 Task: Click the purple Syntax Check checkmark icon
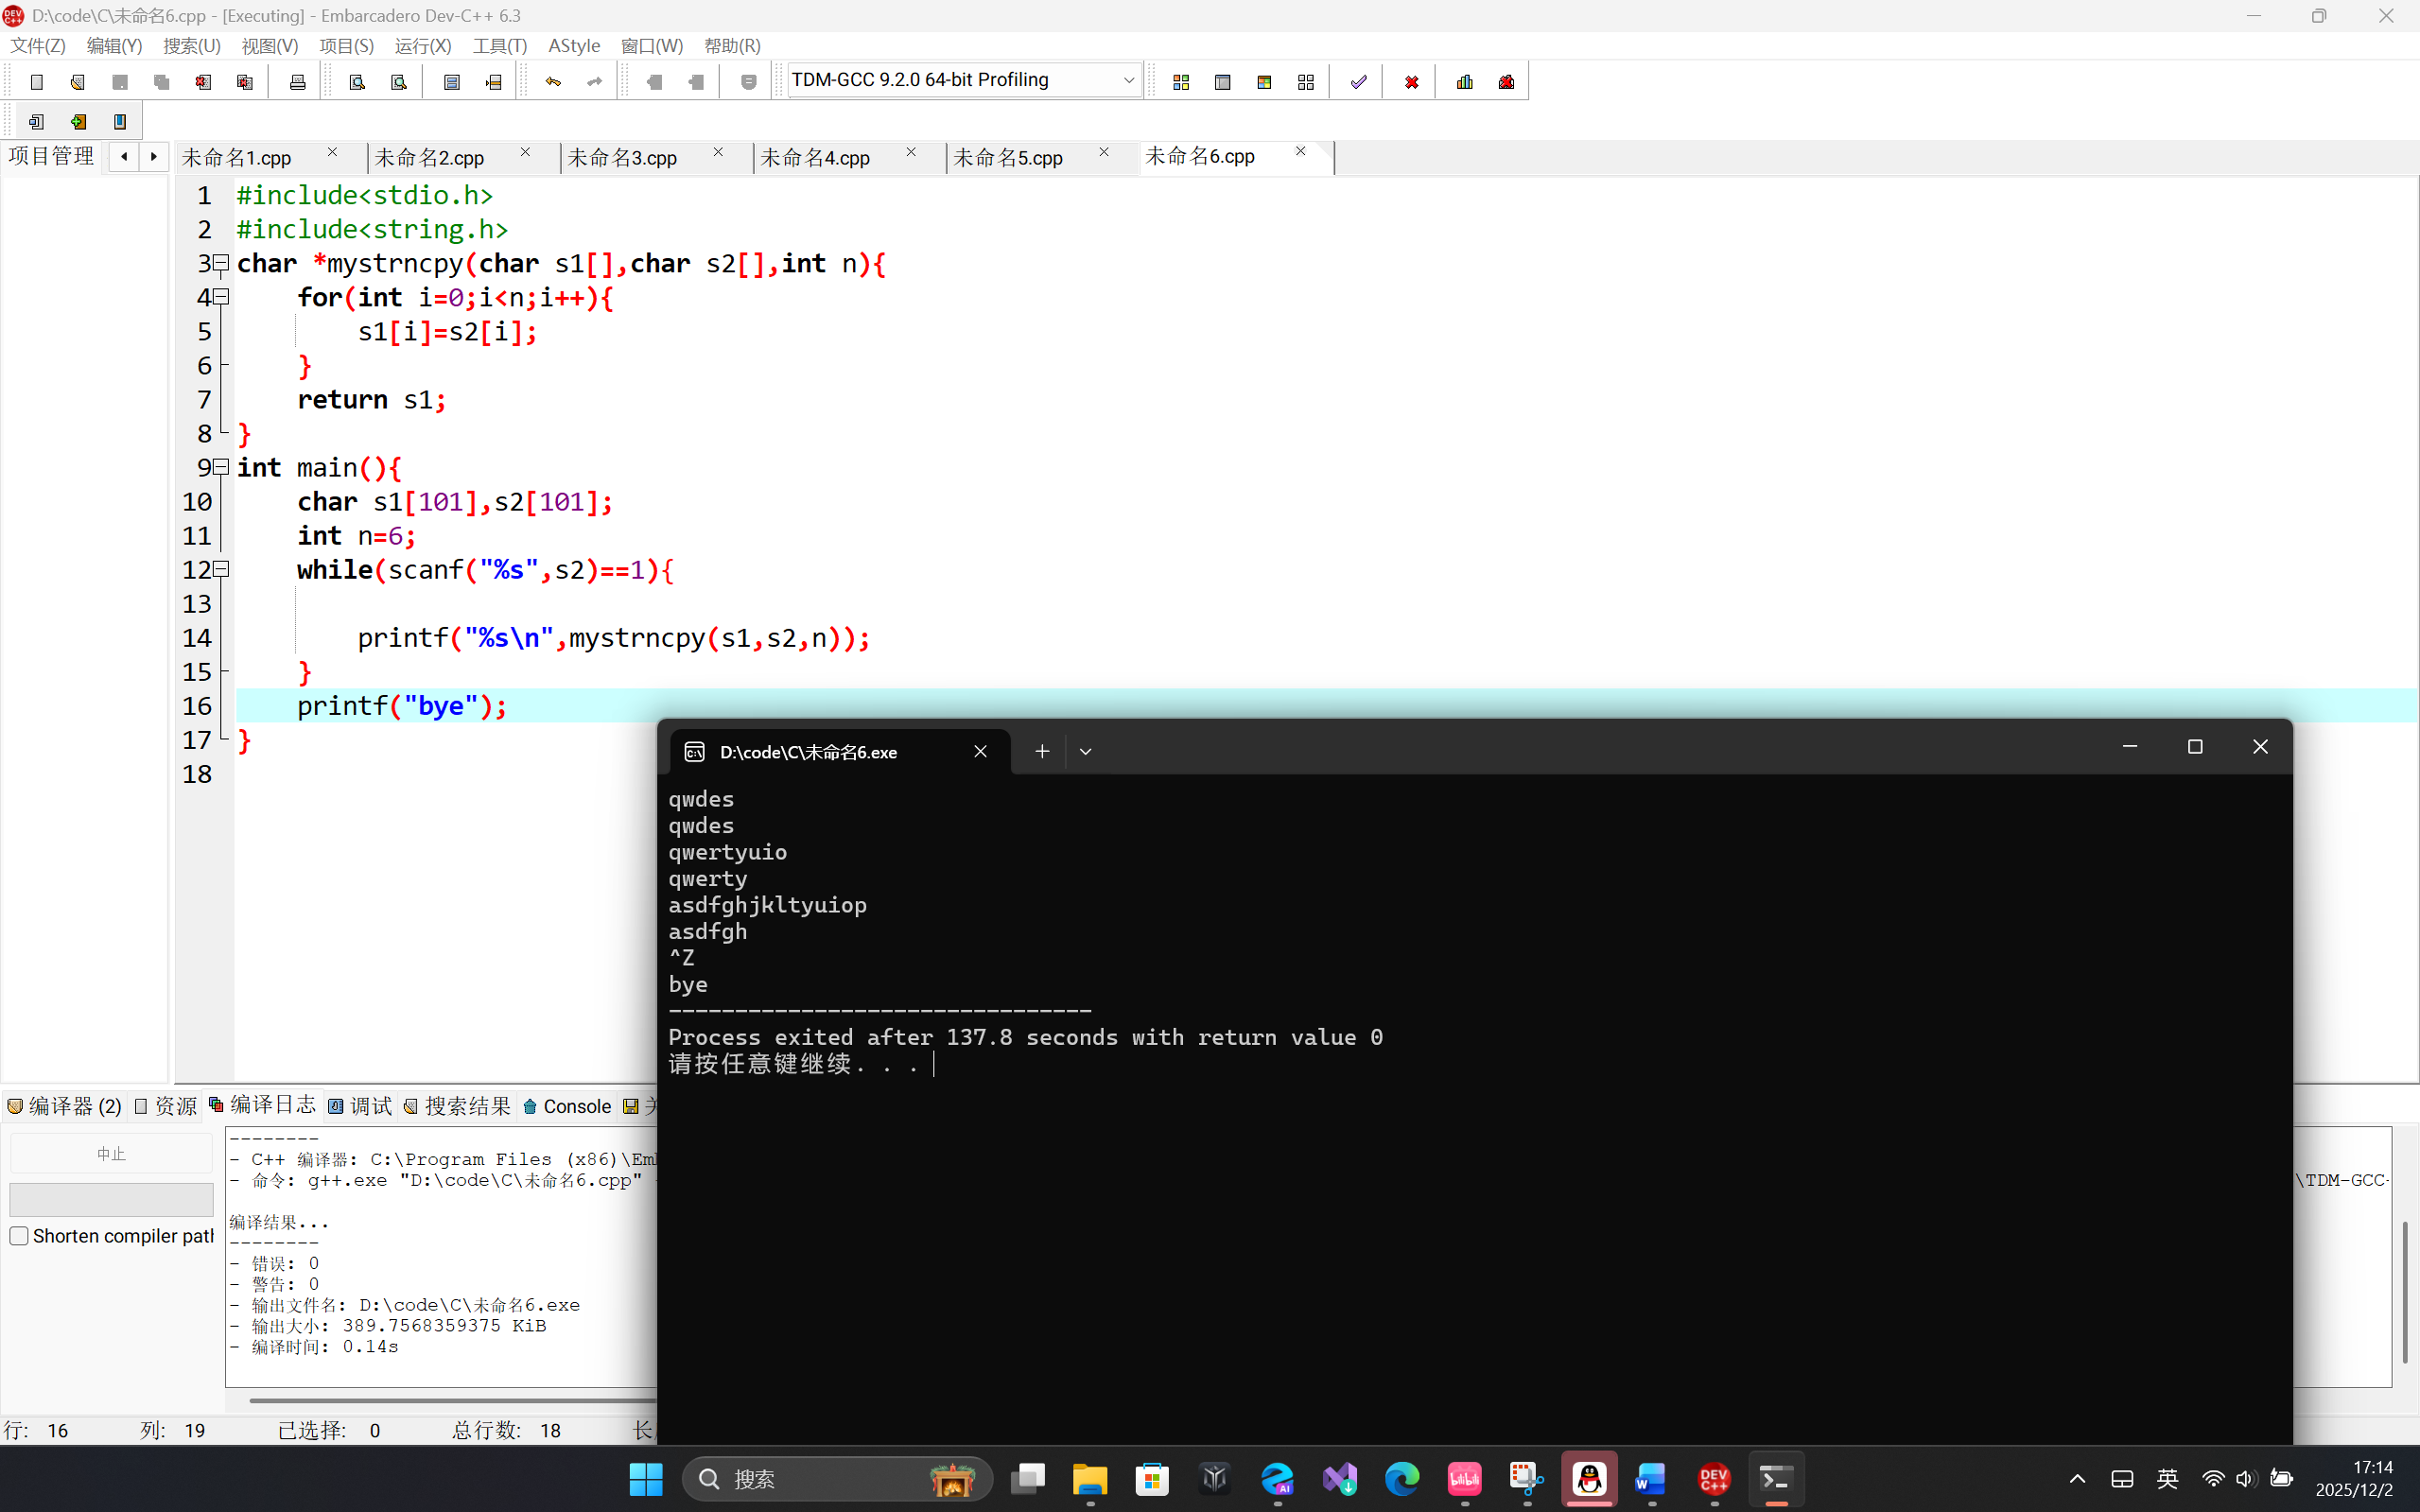(x=1358, y=82)
